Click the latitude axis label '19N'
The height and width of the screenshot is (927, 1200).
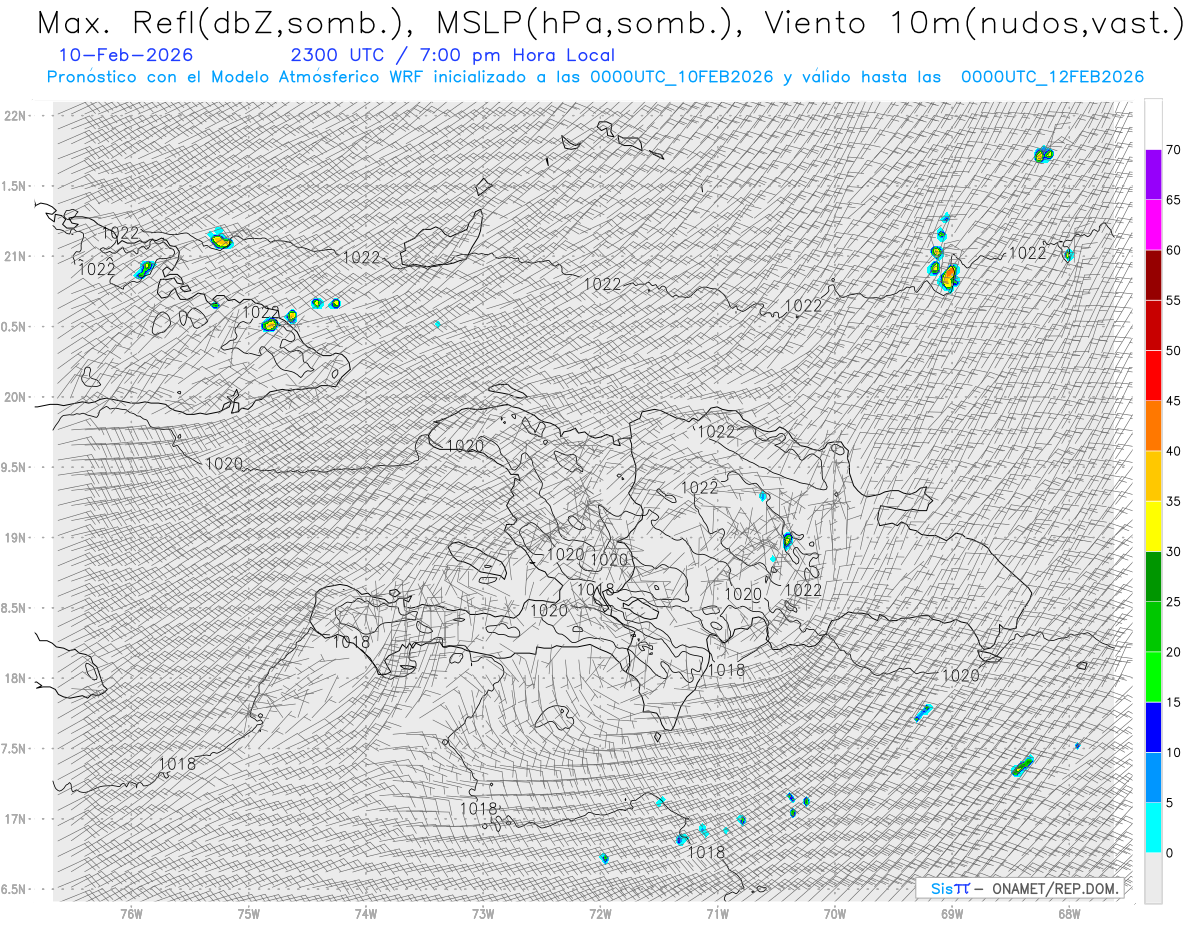click(x=16, y=538)
